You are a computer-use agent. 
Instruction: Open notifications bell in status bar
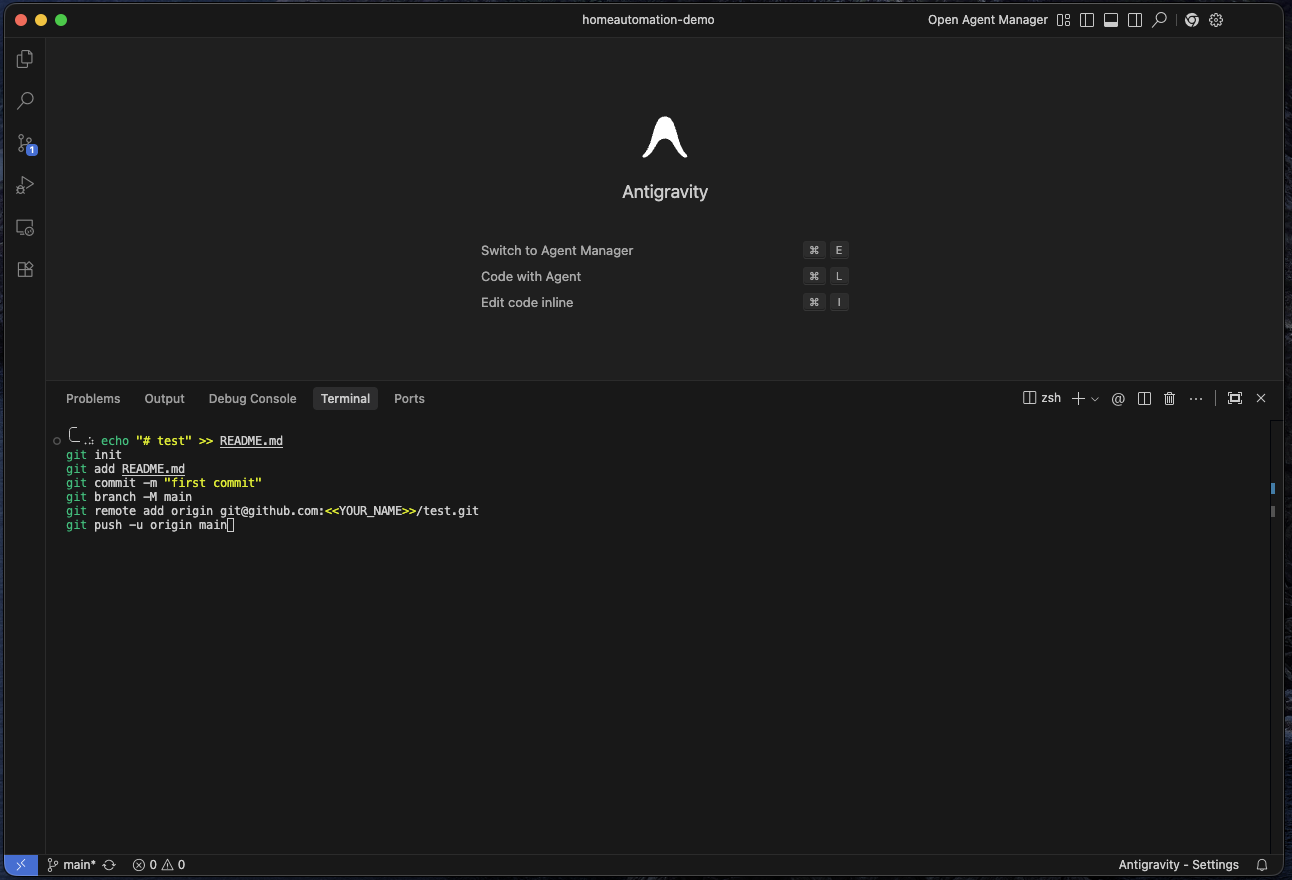[x=1262, y=865]
